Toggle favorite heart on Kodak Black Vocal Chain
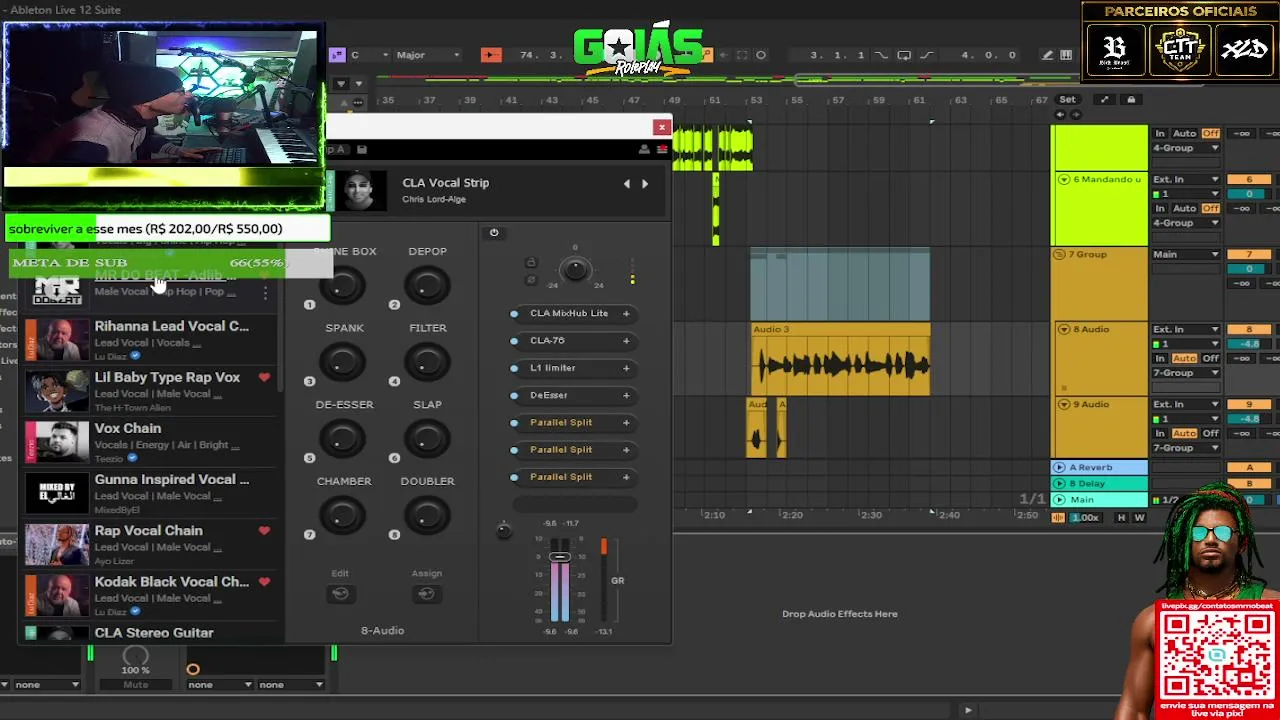Image resolution: width=1280 pixels, height=720 pixels. [264, 582]
